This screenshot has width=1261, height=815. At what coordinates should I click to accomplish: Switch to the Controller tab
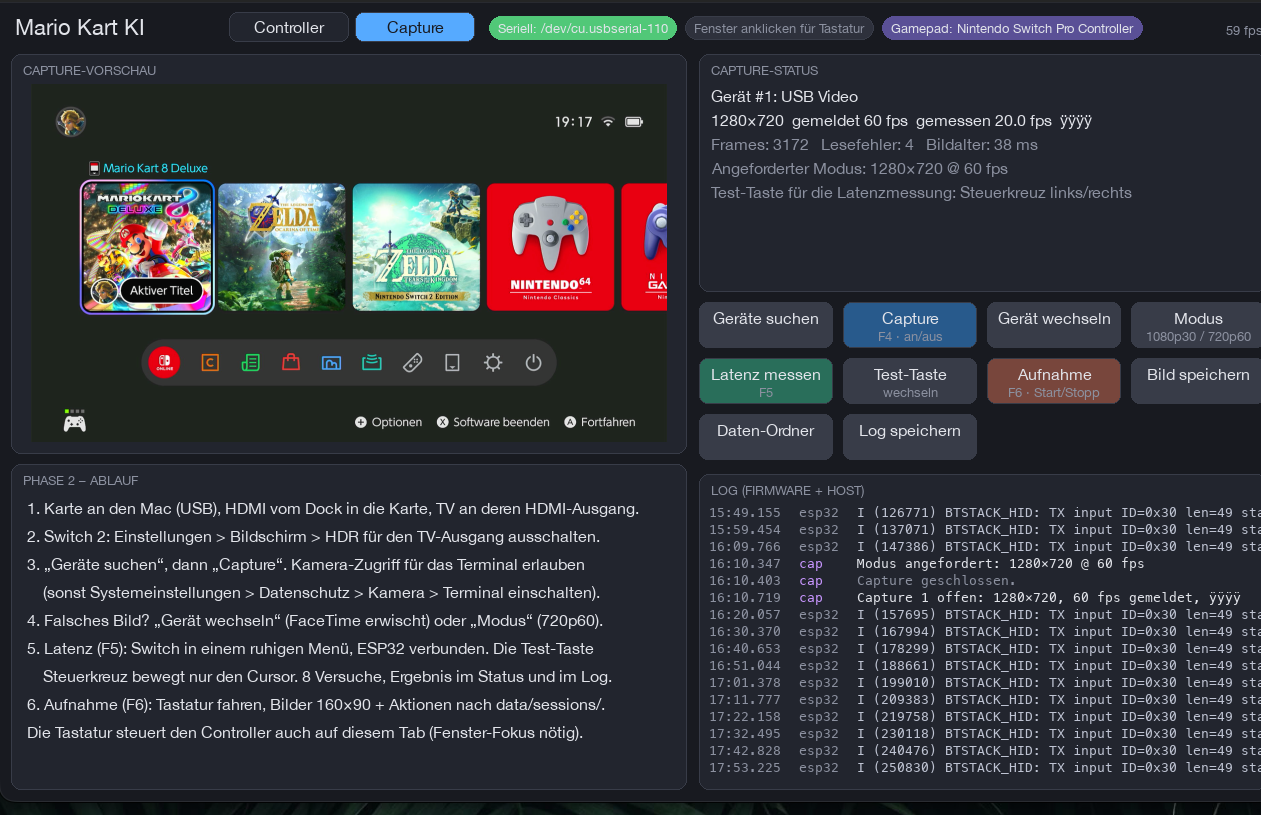point(289,27)
